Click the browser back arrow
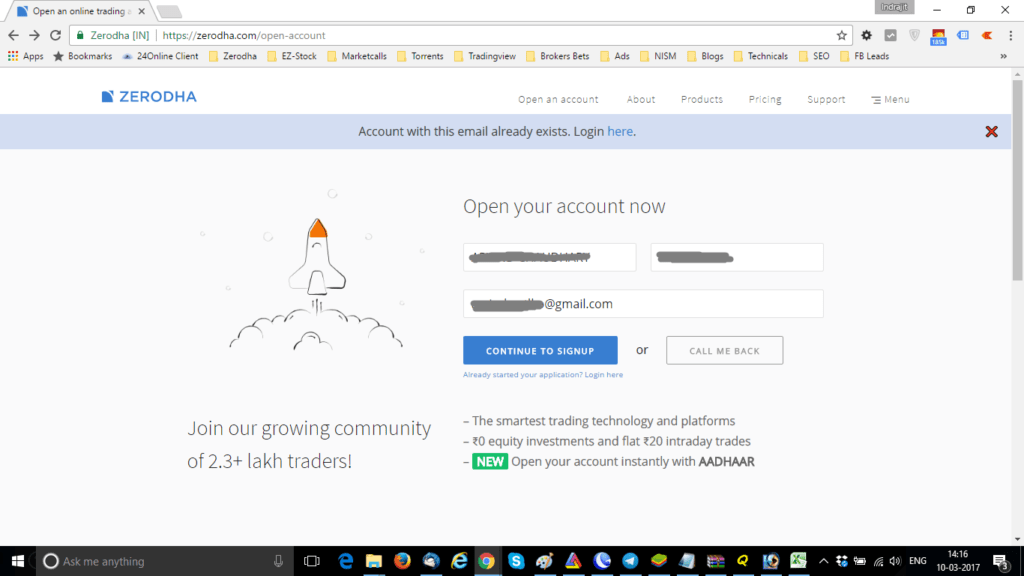 [x=13, y=35]
